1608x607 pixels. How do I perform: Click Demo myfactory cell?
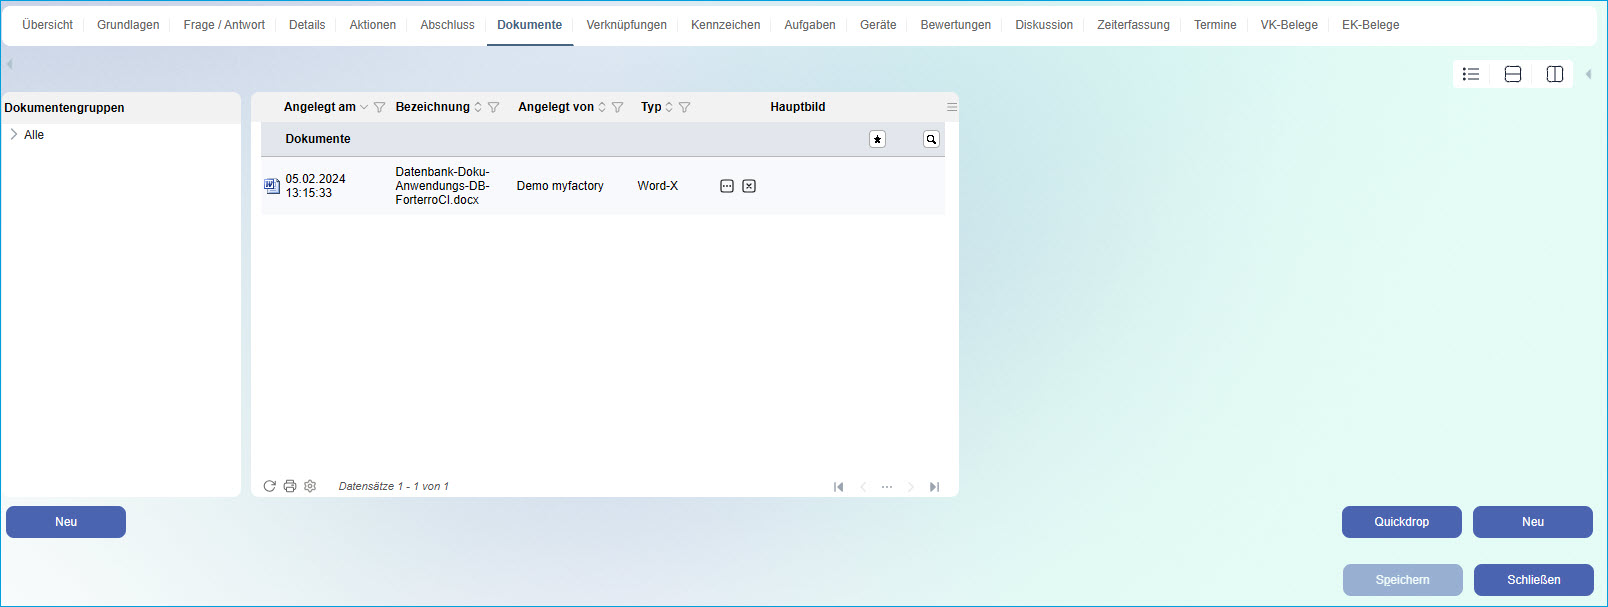click(x=560, y=186)
